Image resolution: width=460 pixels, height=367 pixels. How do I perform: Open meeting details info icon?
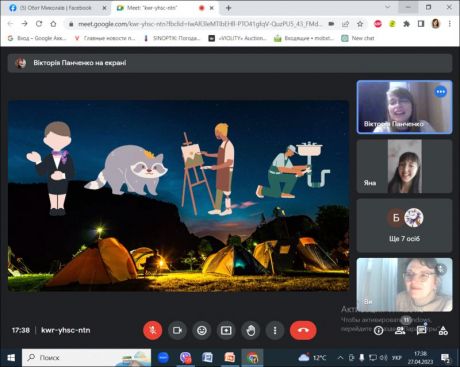378,331
